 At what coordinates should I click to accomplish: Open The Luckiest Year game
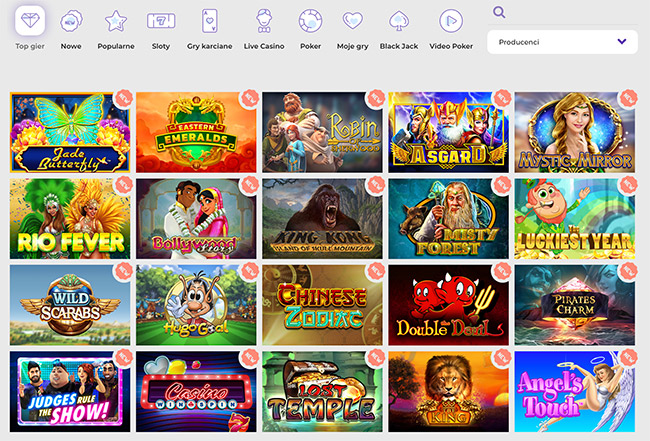(575, 219)
